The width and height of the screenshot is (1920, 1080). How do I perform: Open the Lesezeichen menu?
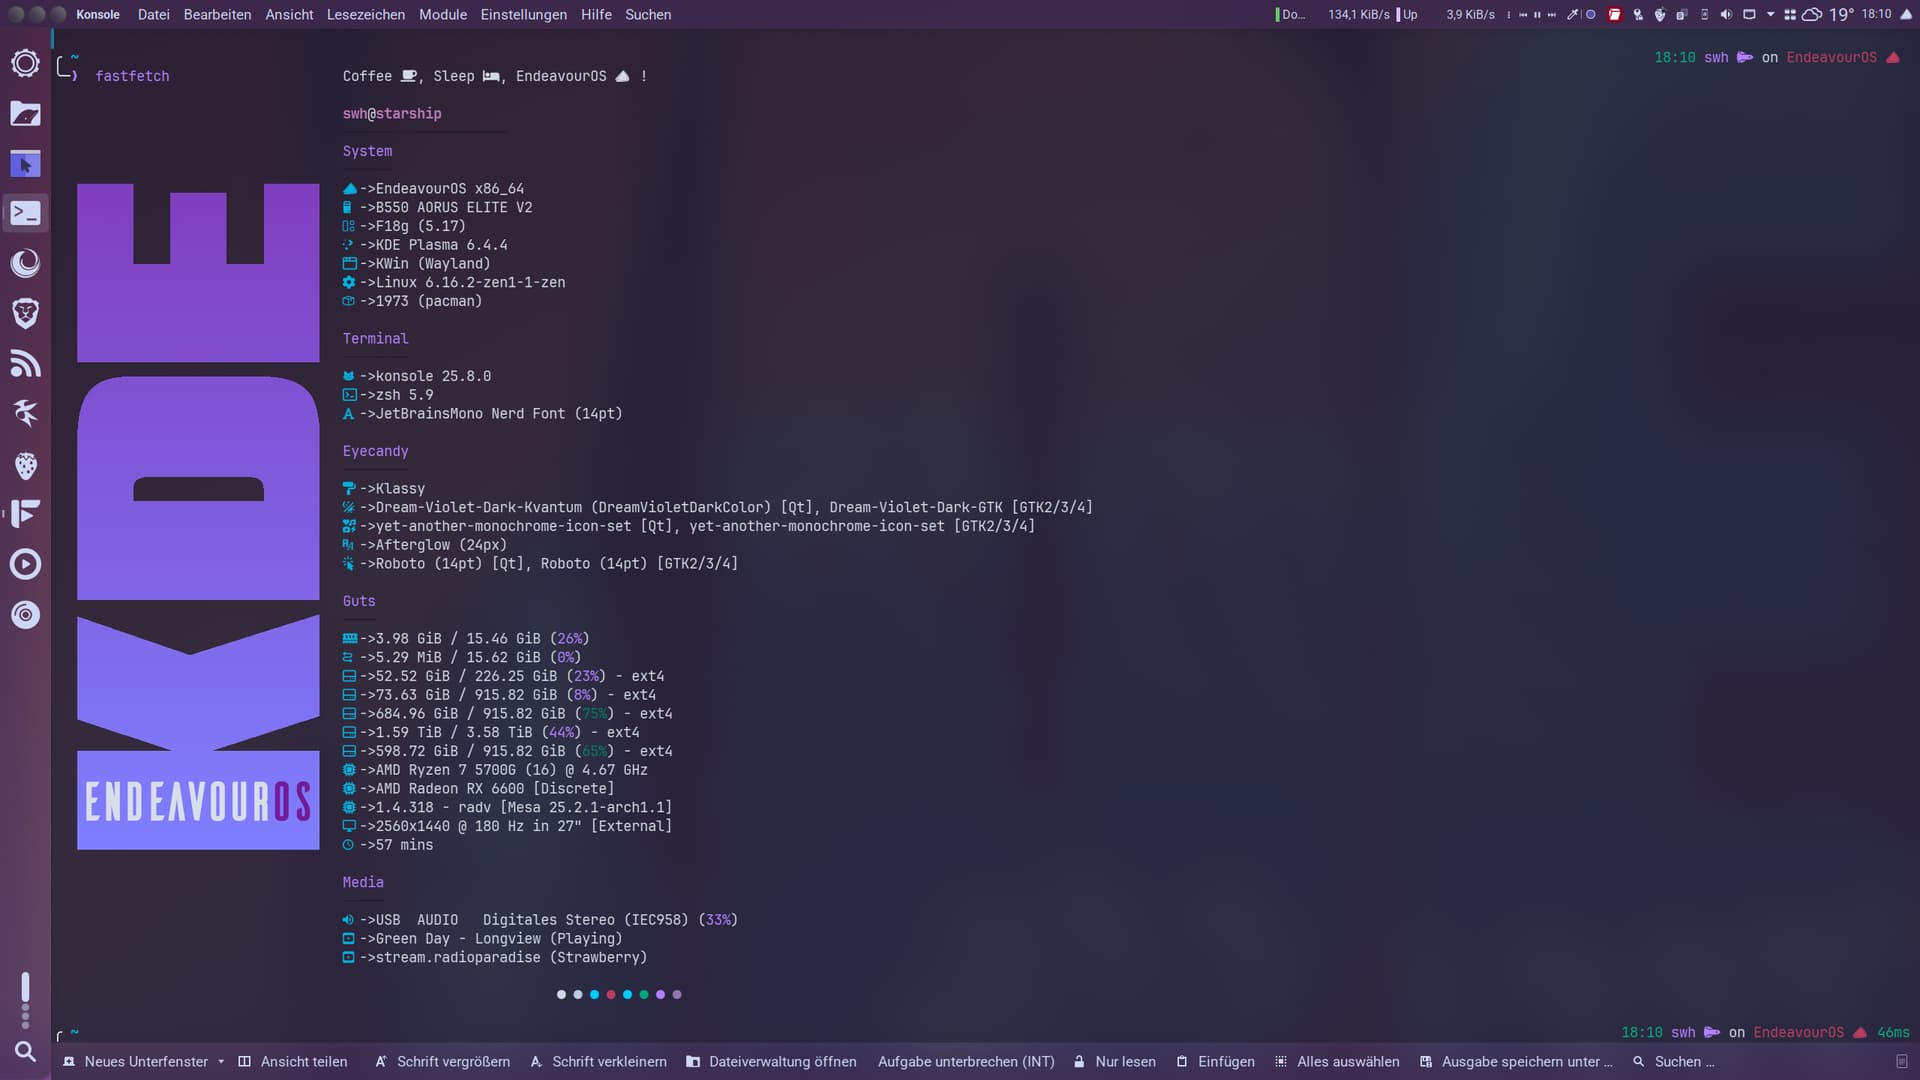[x=366, y=15]
